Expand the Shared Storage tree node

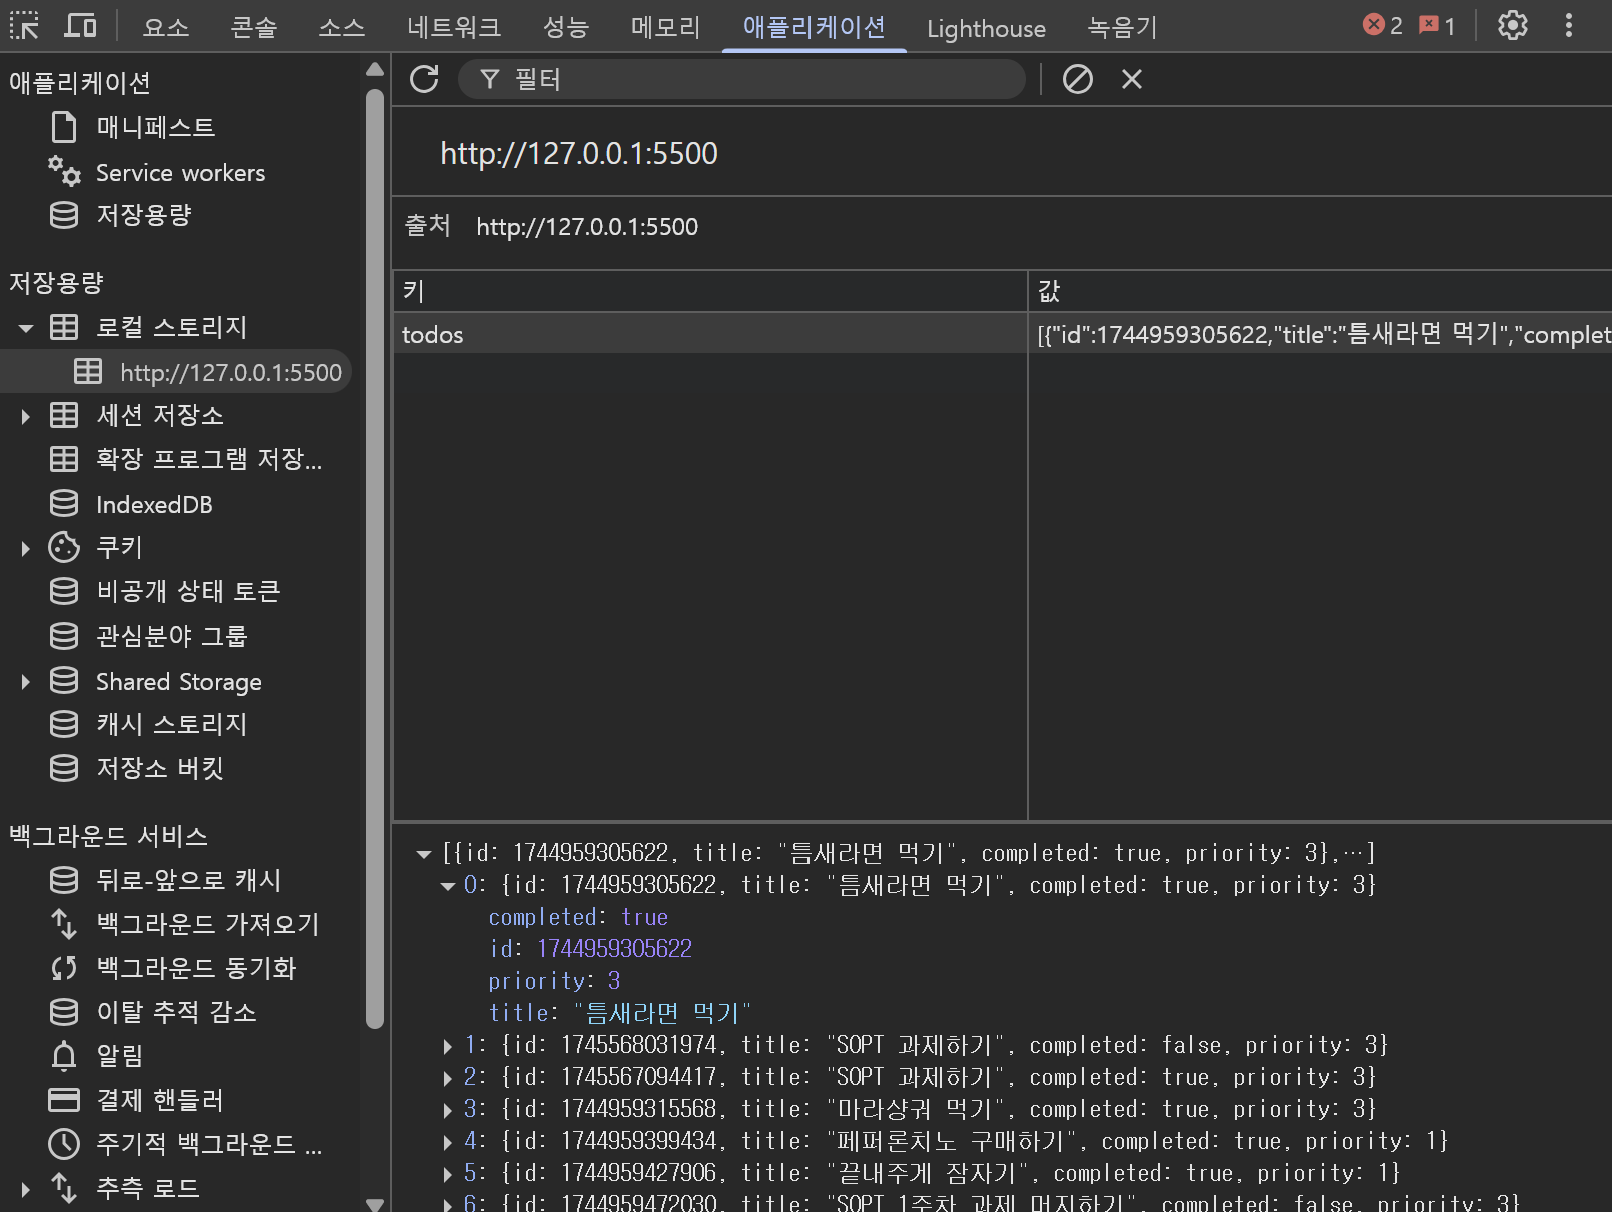coord(26,682)
